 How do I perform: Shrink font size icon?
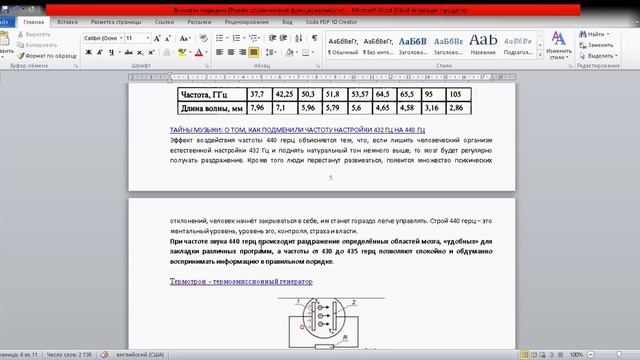coord(168,38)
